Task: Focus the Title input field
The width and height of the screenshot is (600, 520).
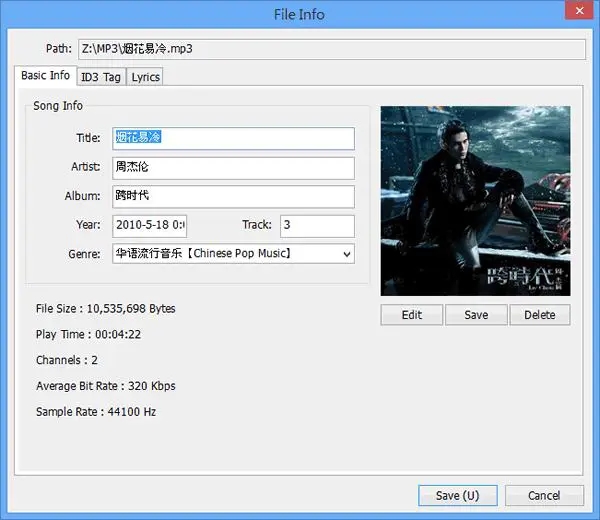Action: [233, 138]
